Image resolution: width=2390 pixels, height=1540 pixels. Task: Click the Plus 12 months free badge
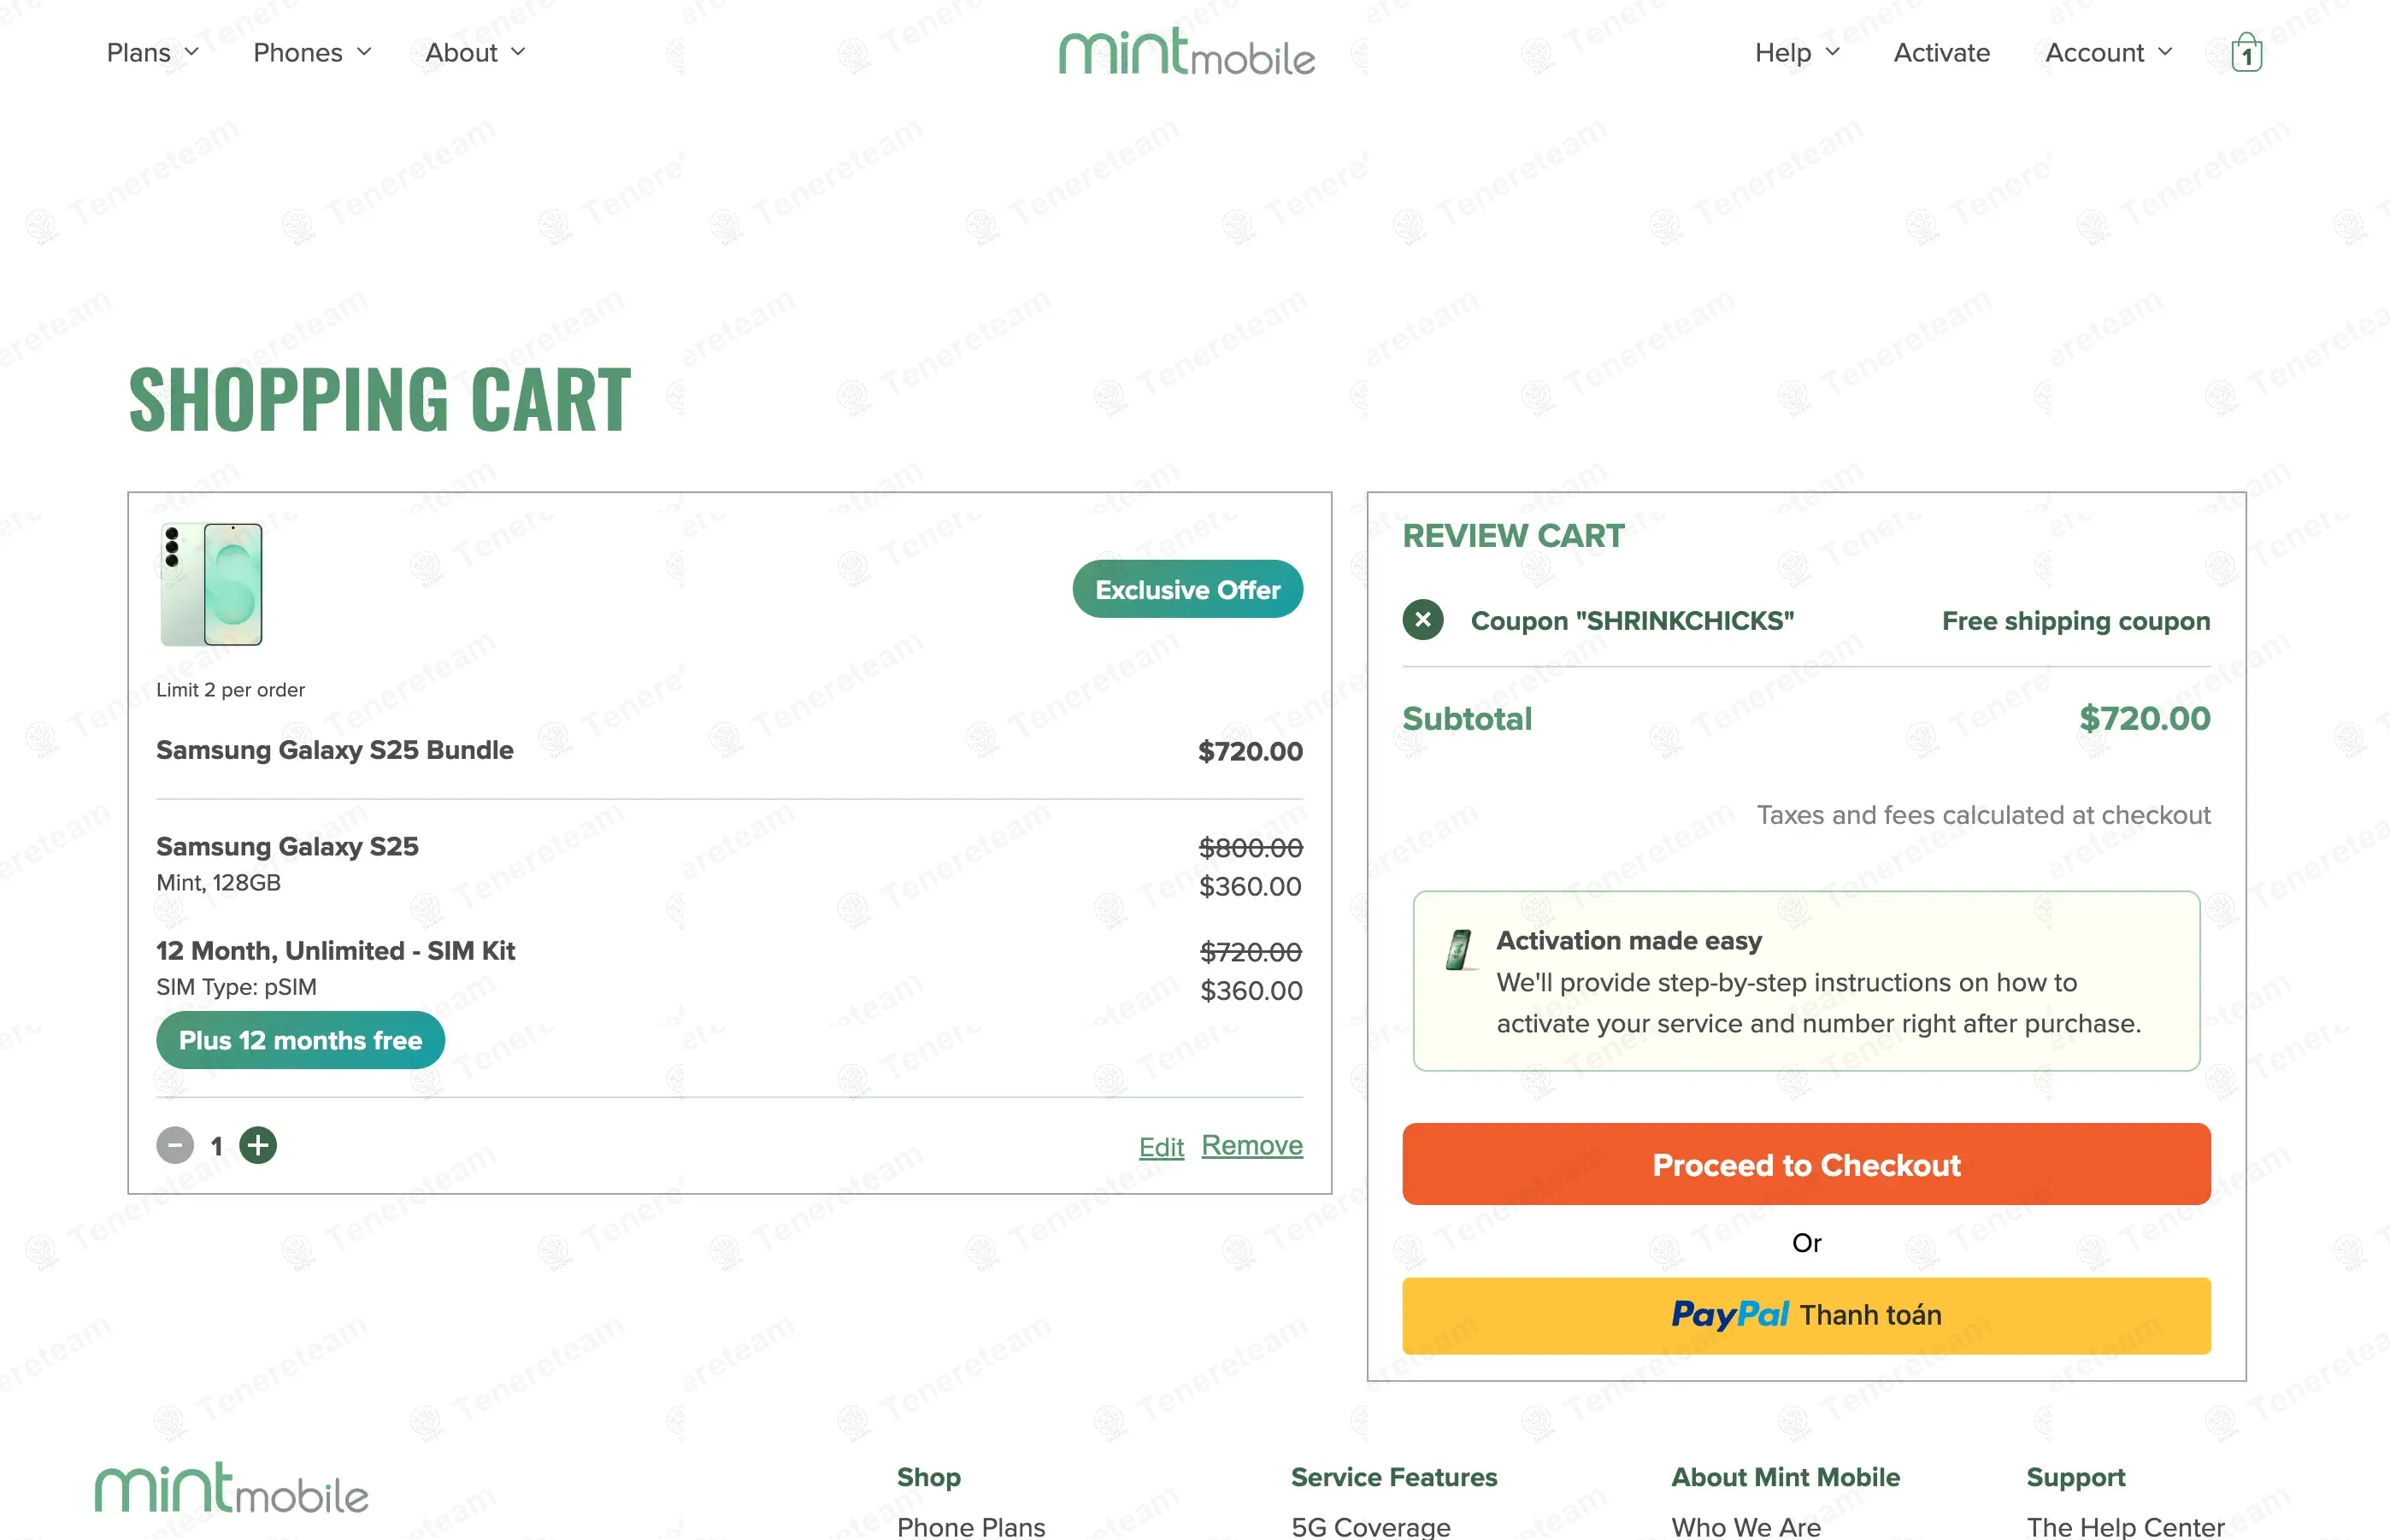[300, 1040]
